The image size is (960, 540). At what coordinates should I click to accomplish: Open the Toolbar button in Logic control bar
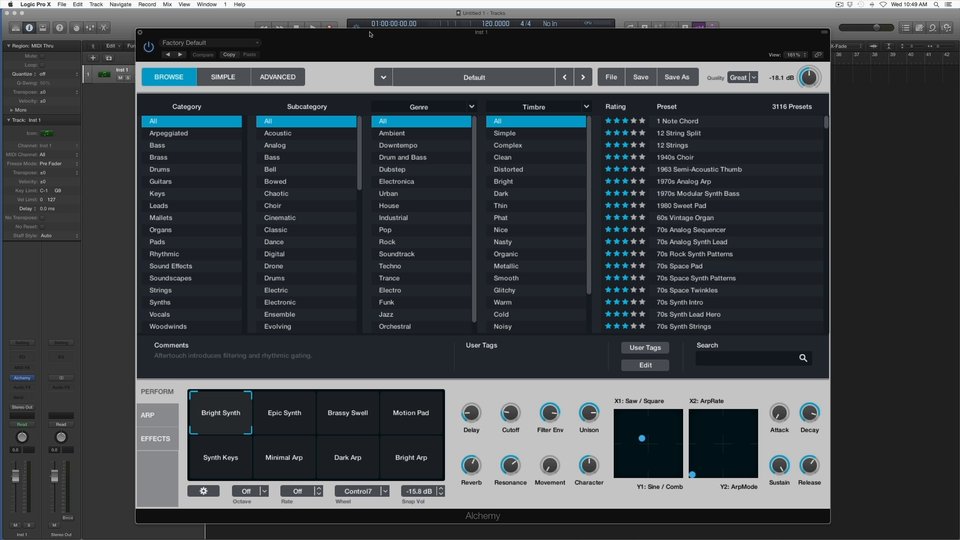pos(43,28)
